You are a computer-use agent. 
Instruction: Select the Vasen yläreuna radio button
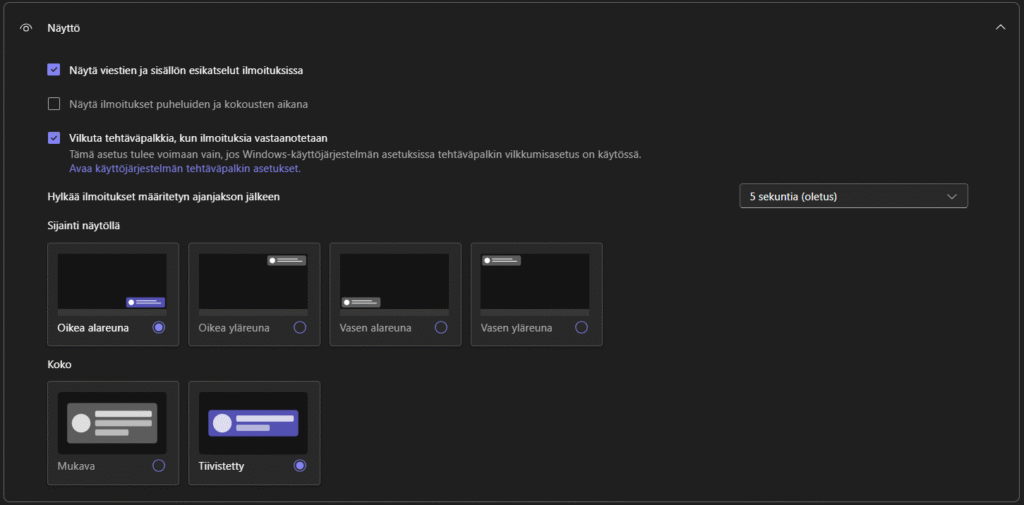click(x=582, y=327)
